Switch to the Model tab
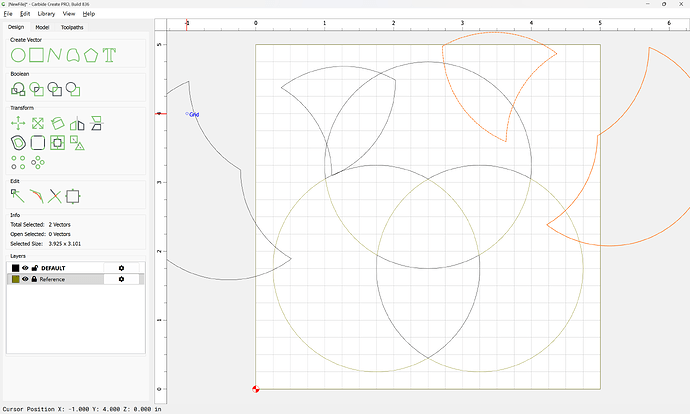The width and height of the screenshot is (690, 414). coord(42,27)
